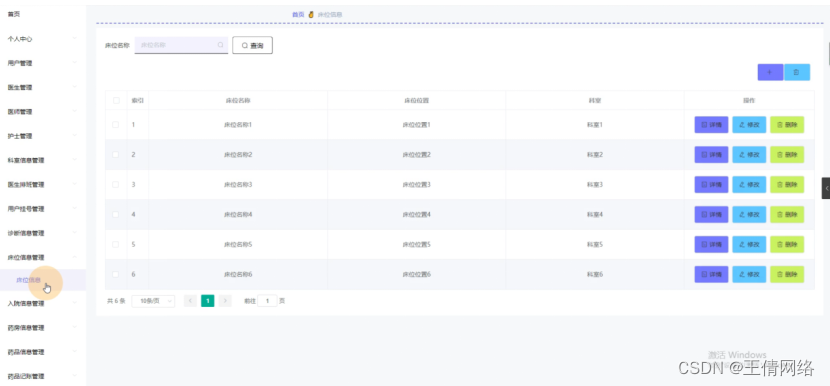Check the checkbox for row 5
Image resolution: width=830 pixels, height=386 pixels.
(116, 244)
